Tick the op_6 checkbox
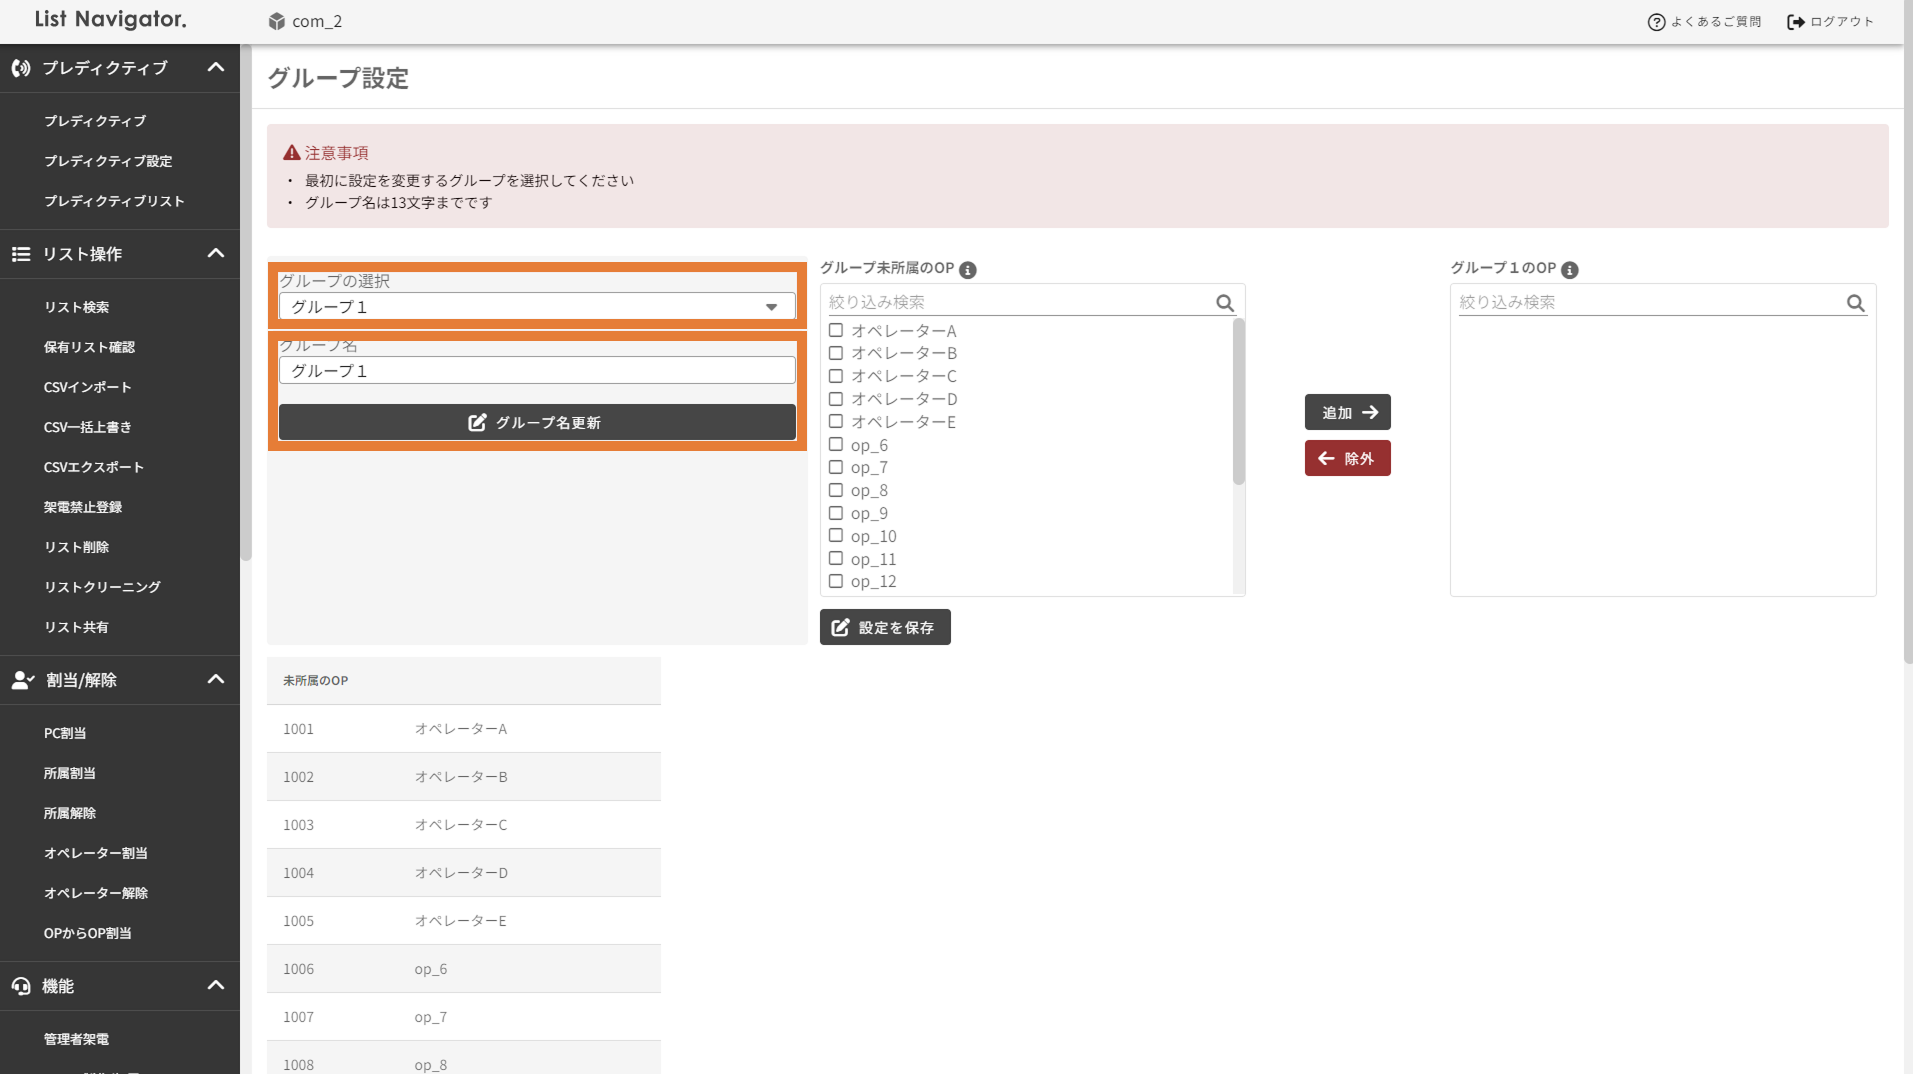Screen dimensions: 1913x1074 pyautogui.click(x=836, y=445)
